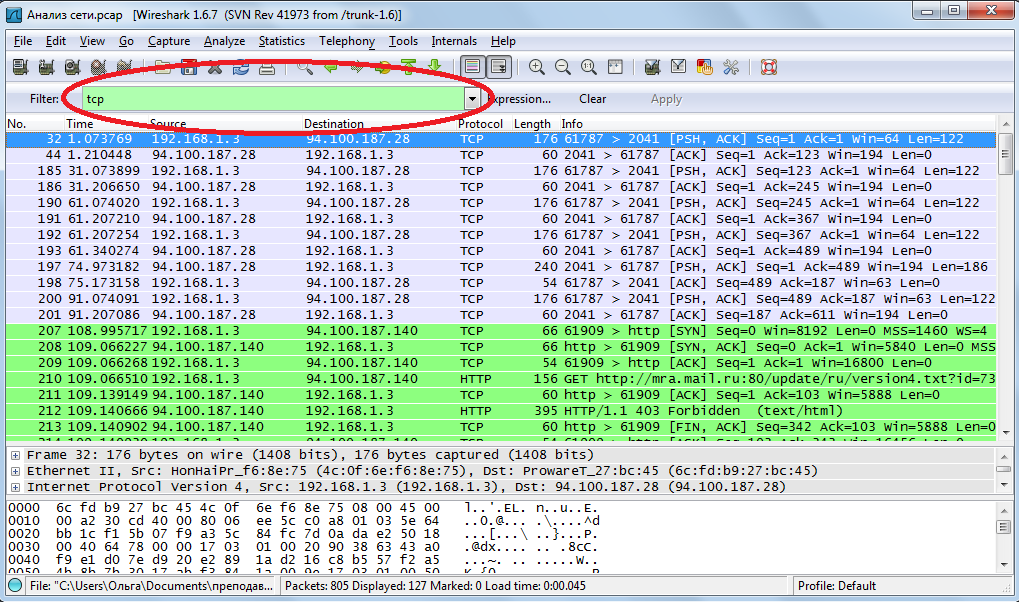
Task: Select packet 207 SYN row
Action: coord(501,331)
